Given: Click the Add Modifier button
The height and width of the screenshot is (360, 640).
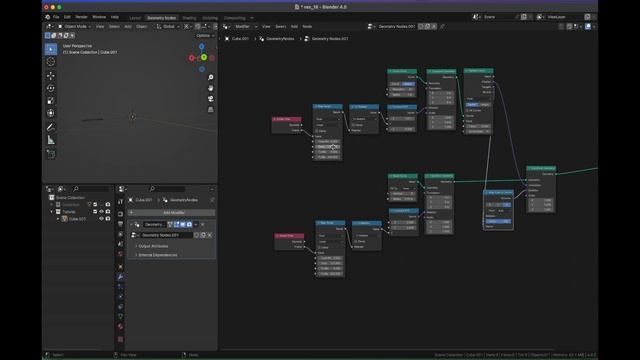Looking at the screenshot, I should coord(172,213).
